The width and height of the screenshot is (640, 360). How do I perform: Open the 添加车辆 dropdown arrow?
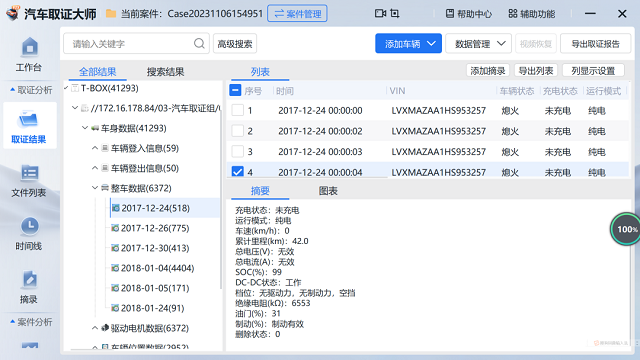(x=431, y=43)
